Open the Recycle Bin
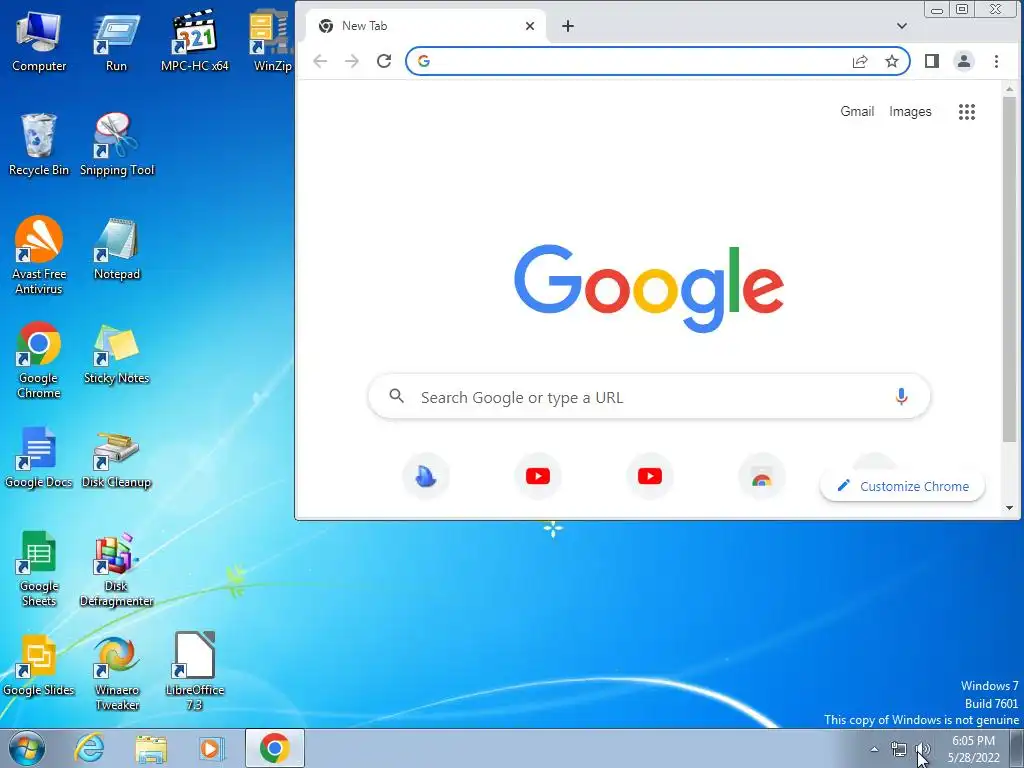This screenshot has height=768, width=1024. pyautogui.click(x=39, y=145)
